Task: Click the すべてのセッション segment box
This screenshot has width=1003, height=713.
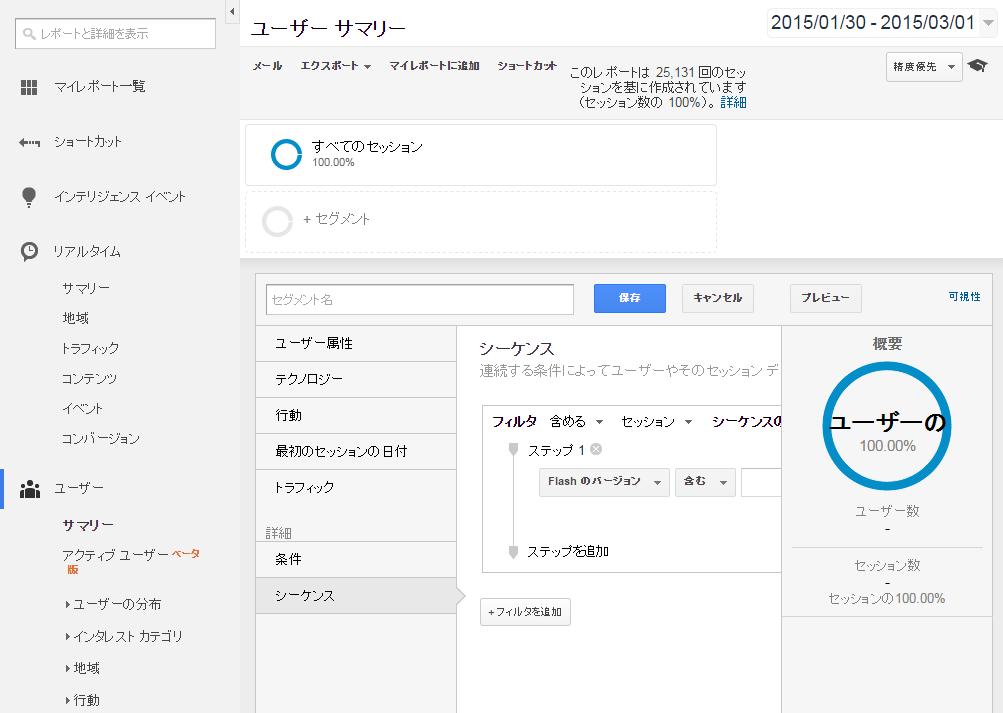Action: tap(481, 155)
